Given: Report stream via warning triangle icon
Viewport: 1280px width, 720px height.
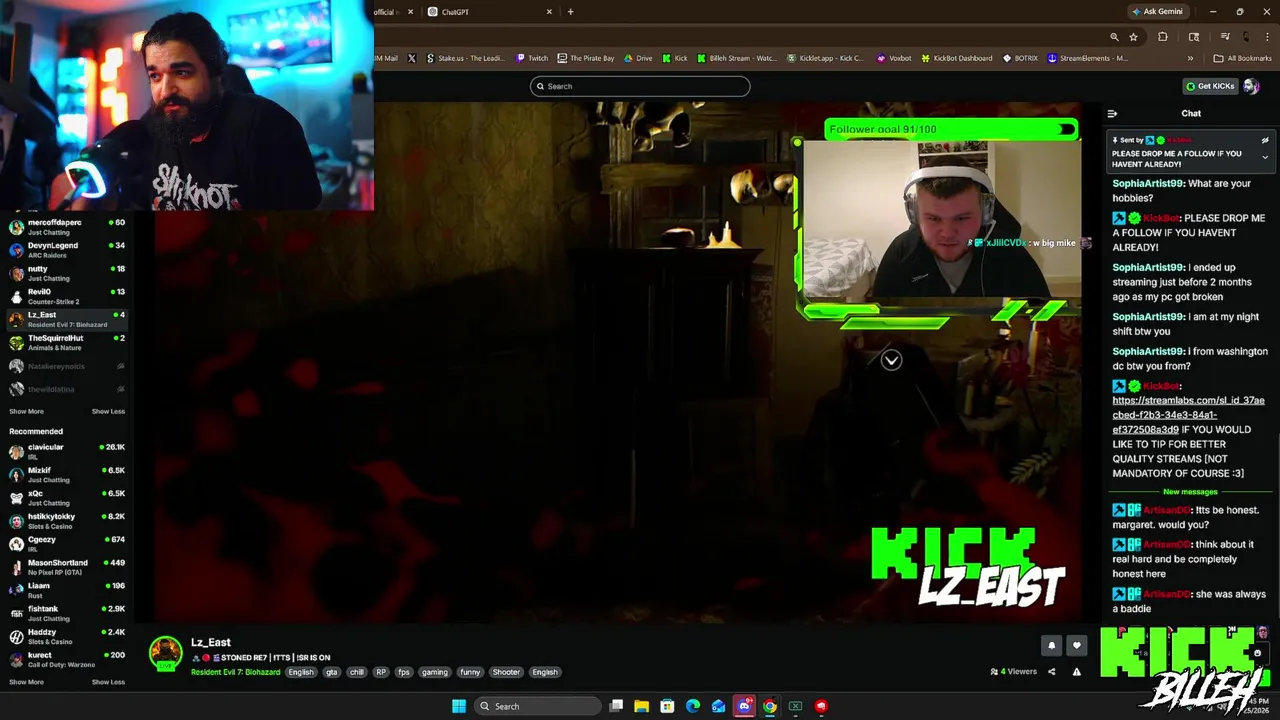Looking at the screenshot, I should point(1076,672).
